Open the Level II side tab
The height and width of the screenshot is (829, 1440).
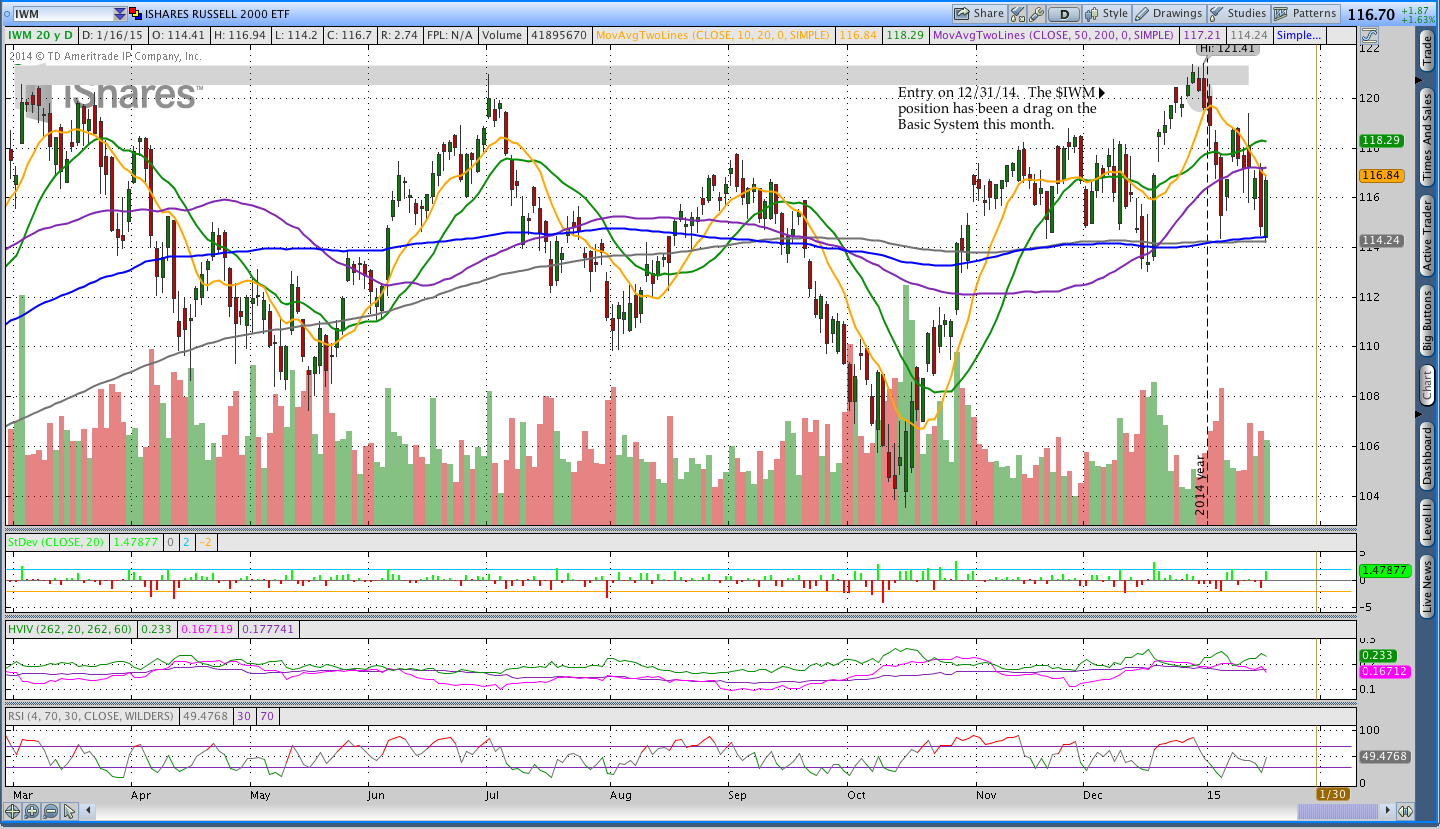1427,522
